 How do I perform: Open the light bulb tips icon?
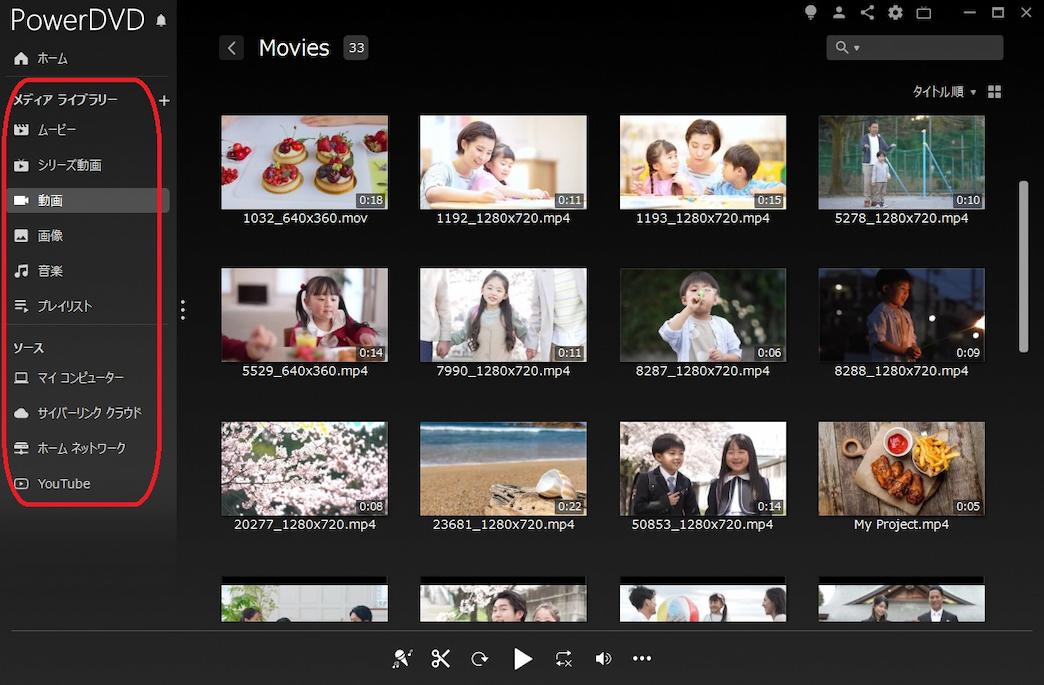point(810,12)
